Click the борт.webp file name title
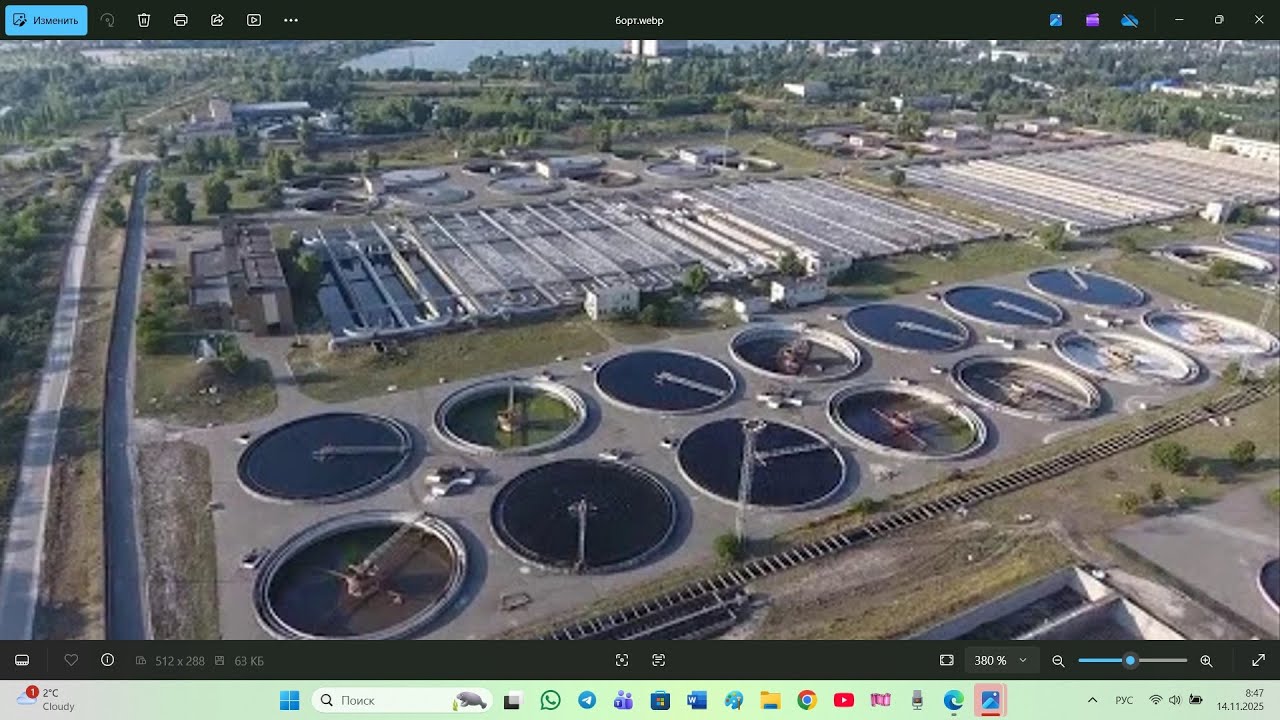This screenshot has width=1280, height=720. coord(640,20)
